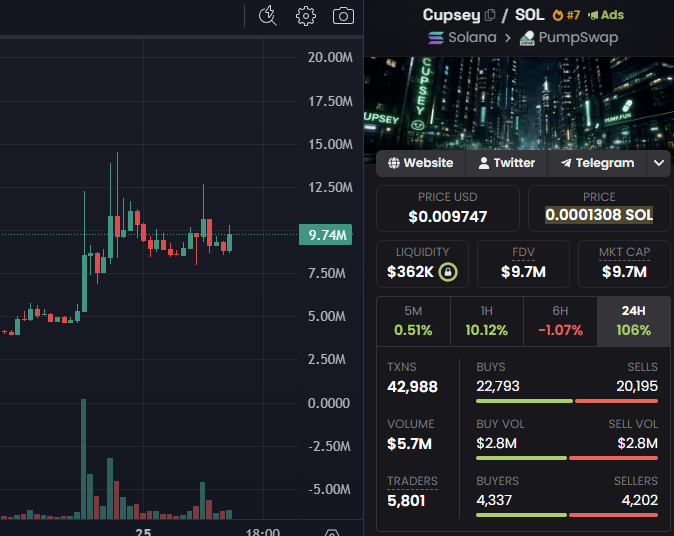The width and height of the screenshot is (674, 536).
Task: Open the Telegram link button
Action: tap(597, 163)
